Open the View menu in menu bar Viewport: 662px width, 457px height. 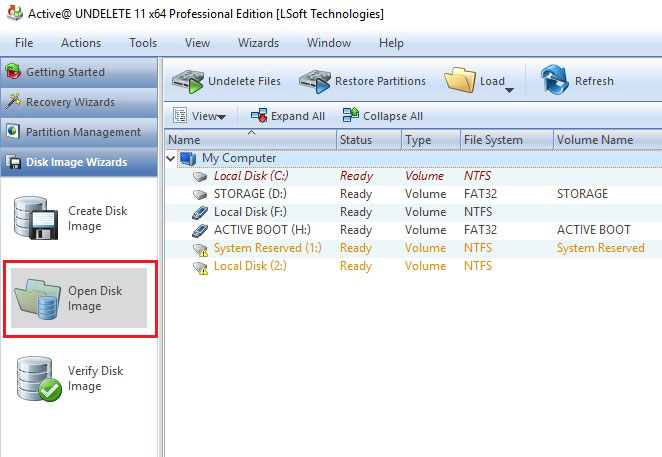click(197, 43)
